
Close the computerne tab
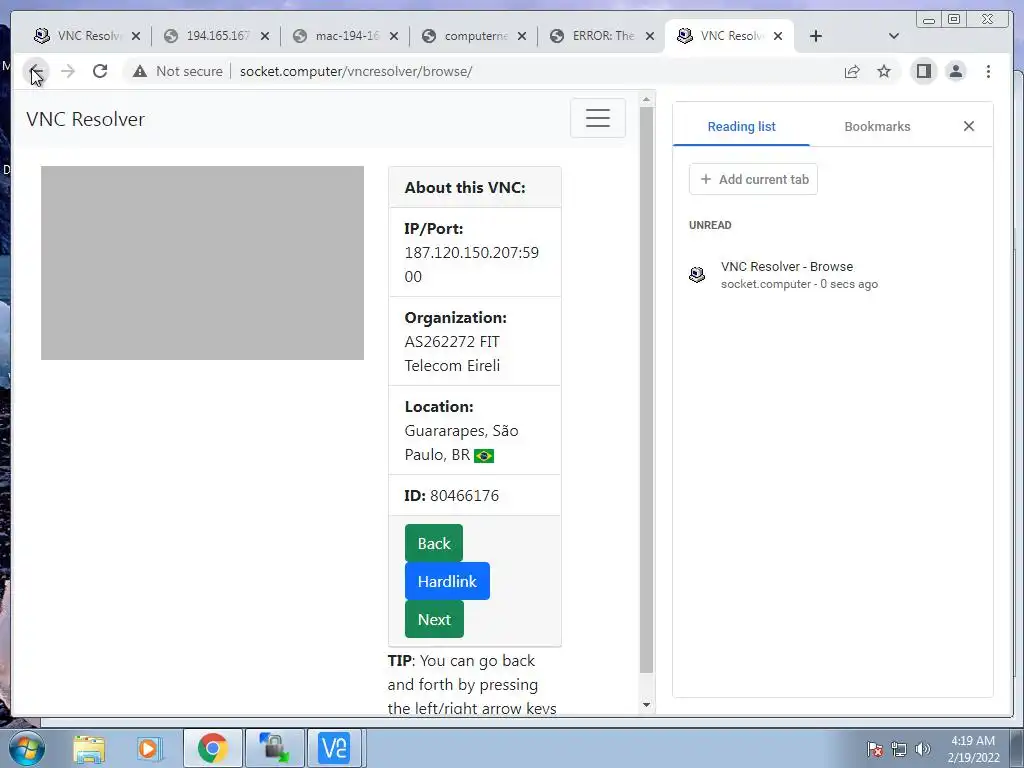pos(522,36)
